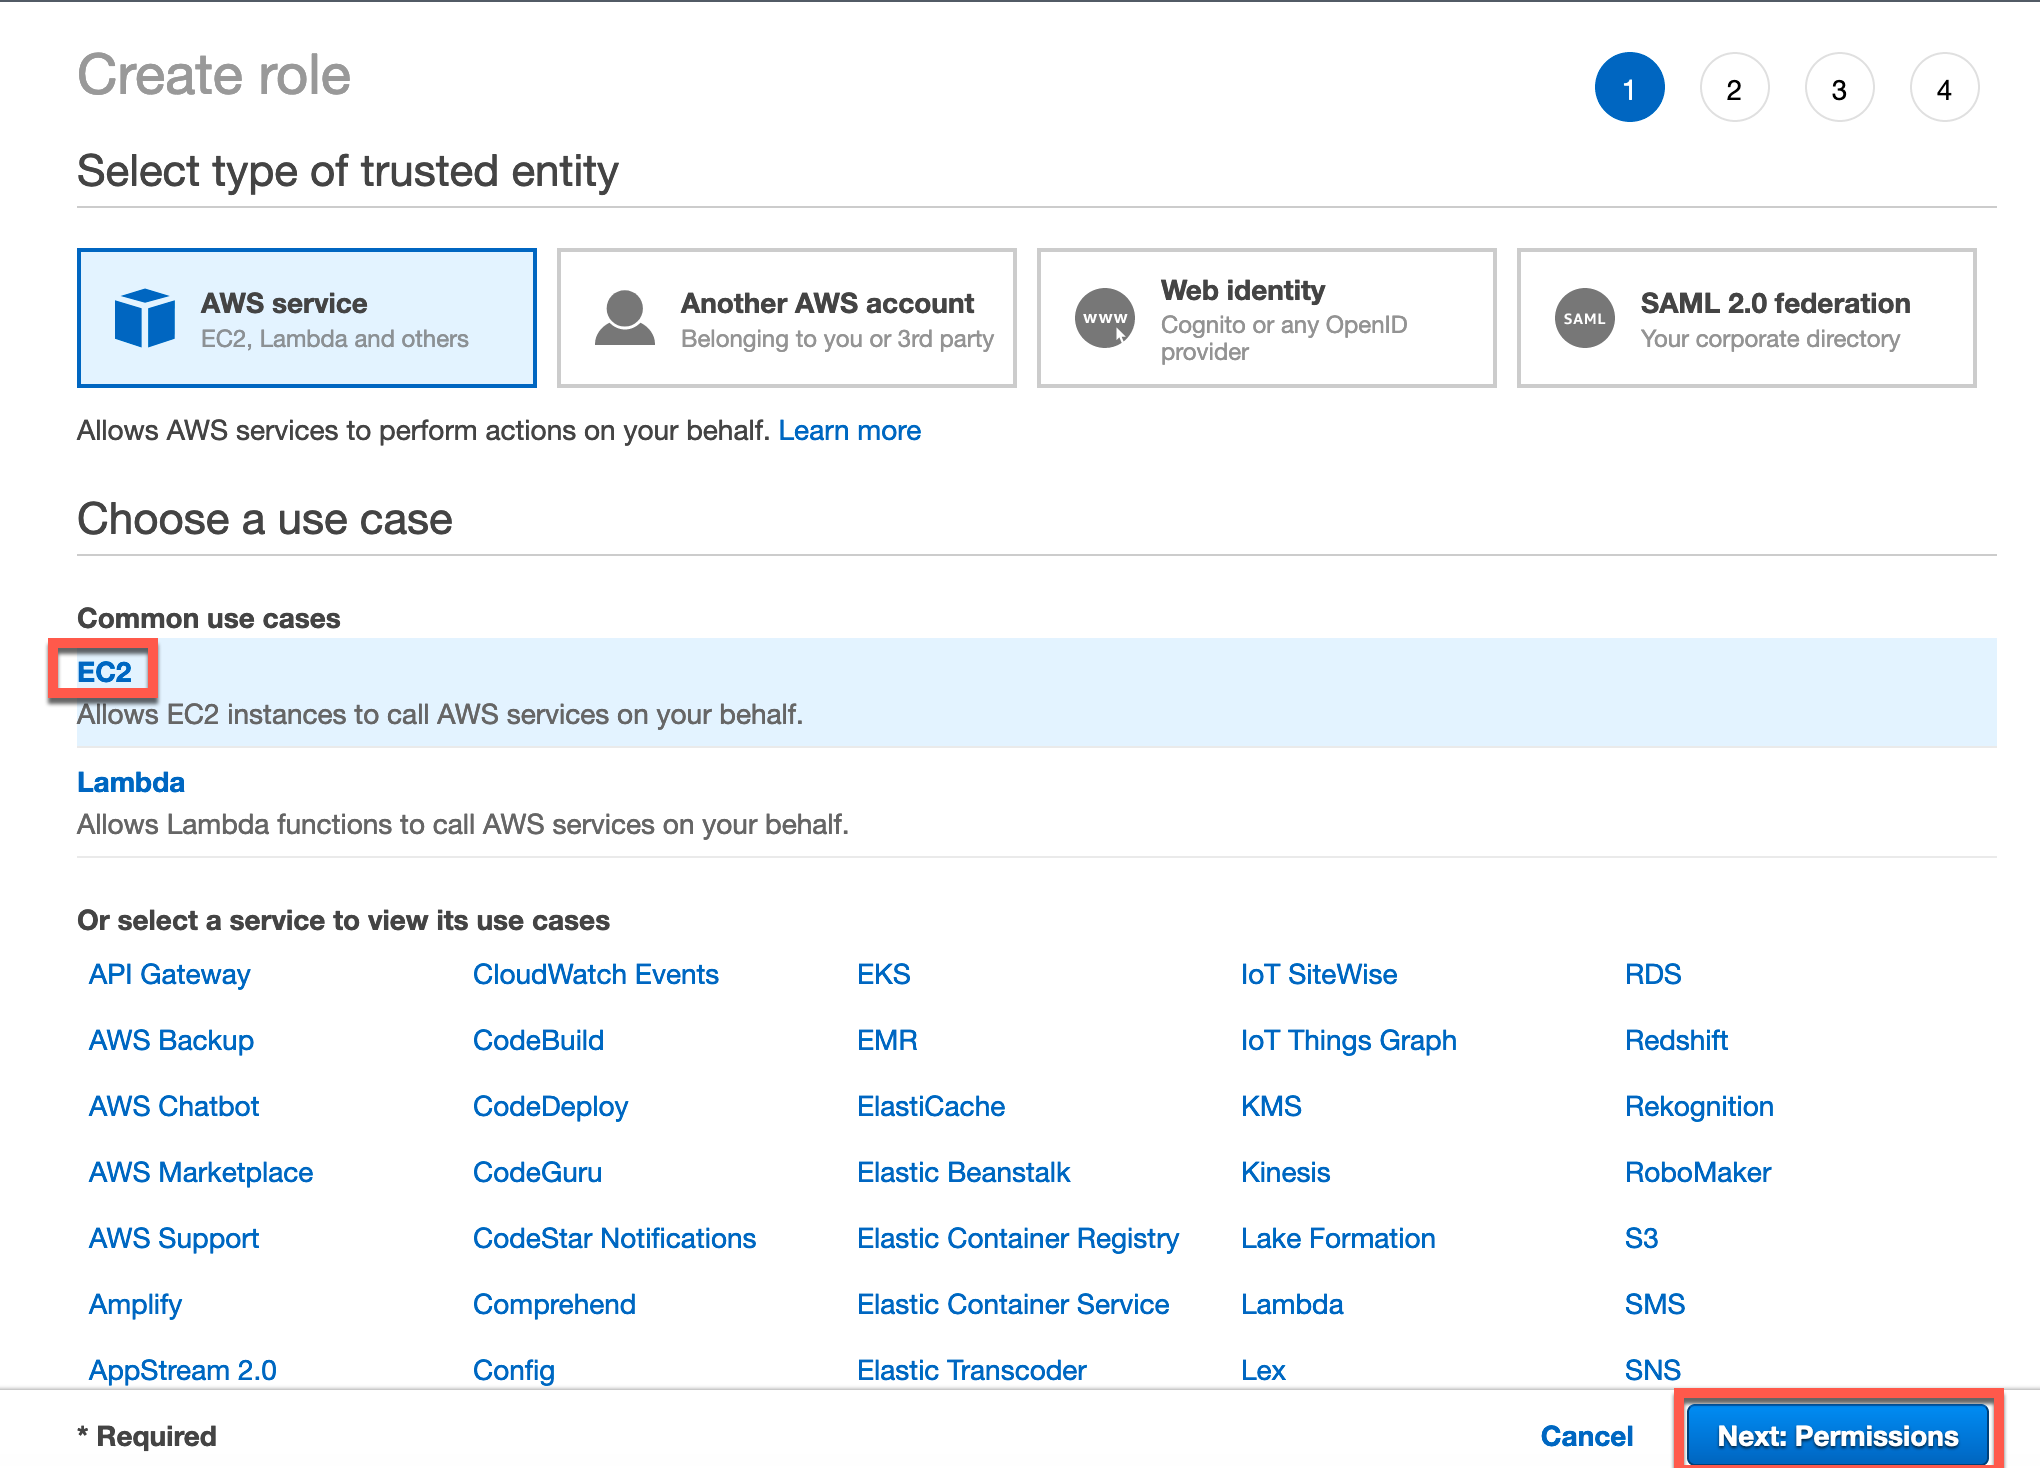
Task: Go to wizard step 2 circle
Action: [1735, 88]
